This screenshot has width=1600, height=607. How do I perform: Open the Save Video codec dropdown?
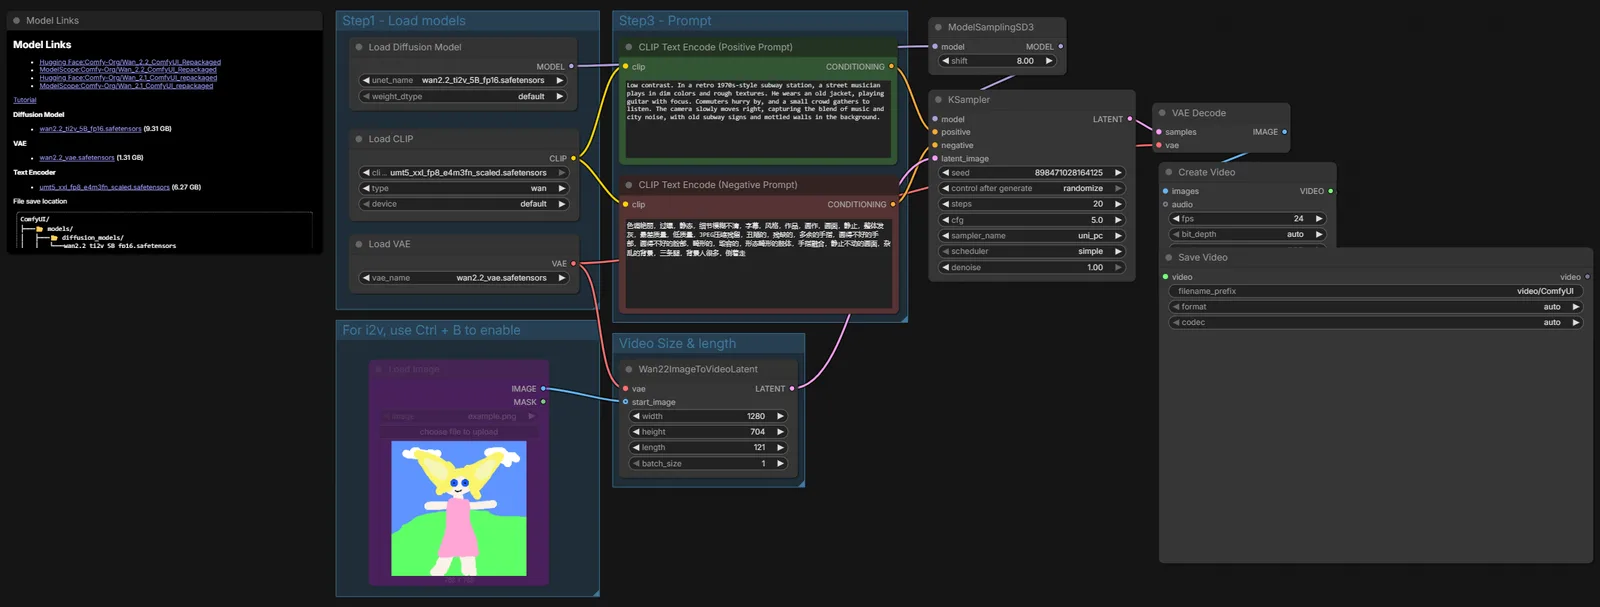pos(1376,322)
